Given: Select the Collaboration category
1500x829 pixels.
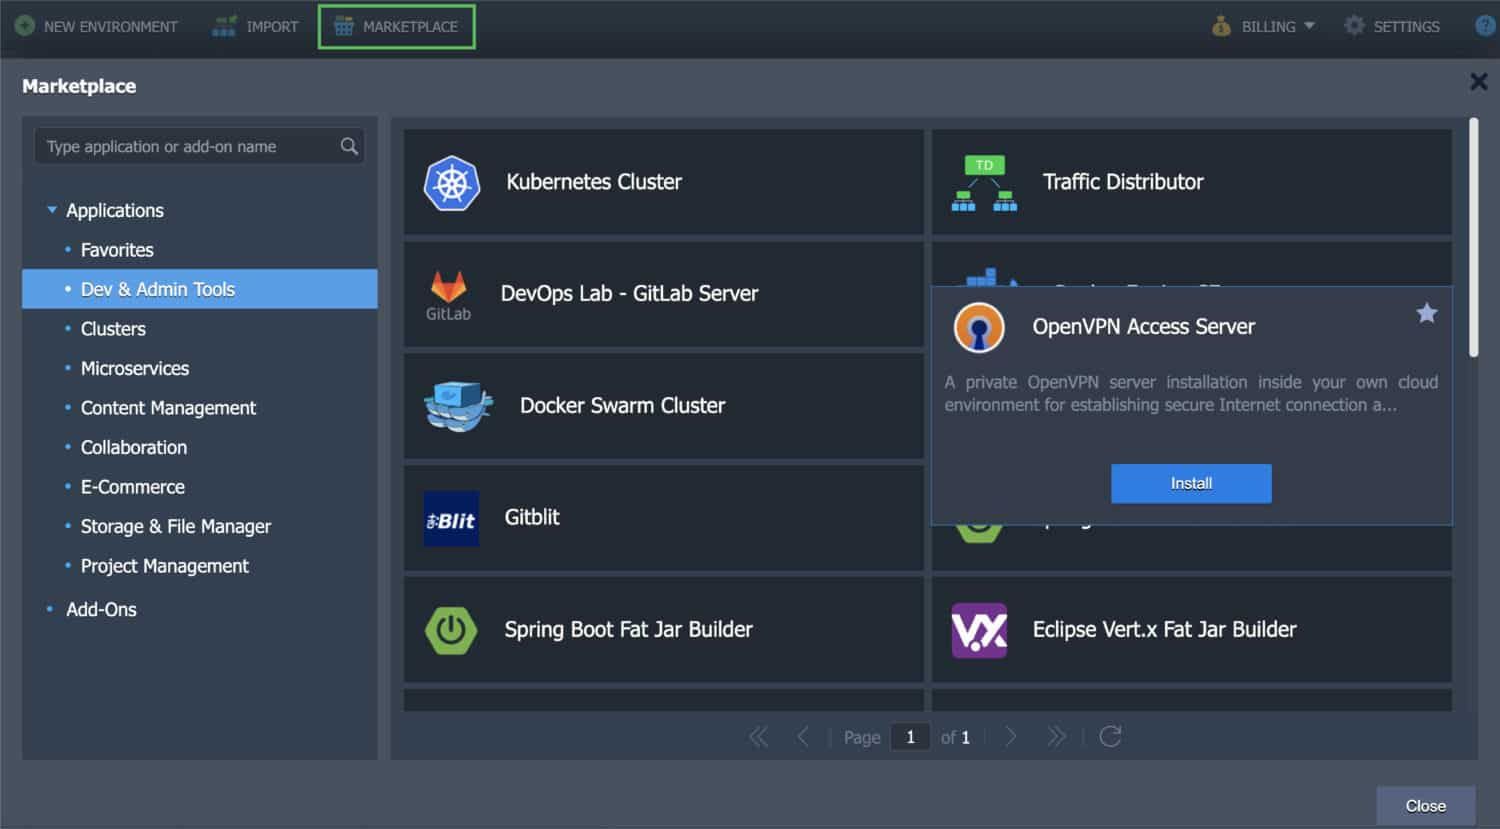Looking at the screenshot, I should tap(134, 447).
